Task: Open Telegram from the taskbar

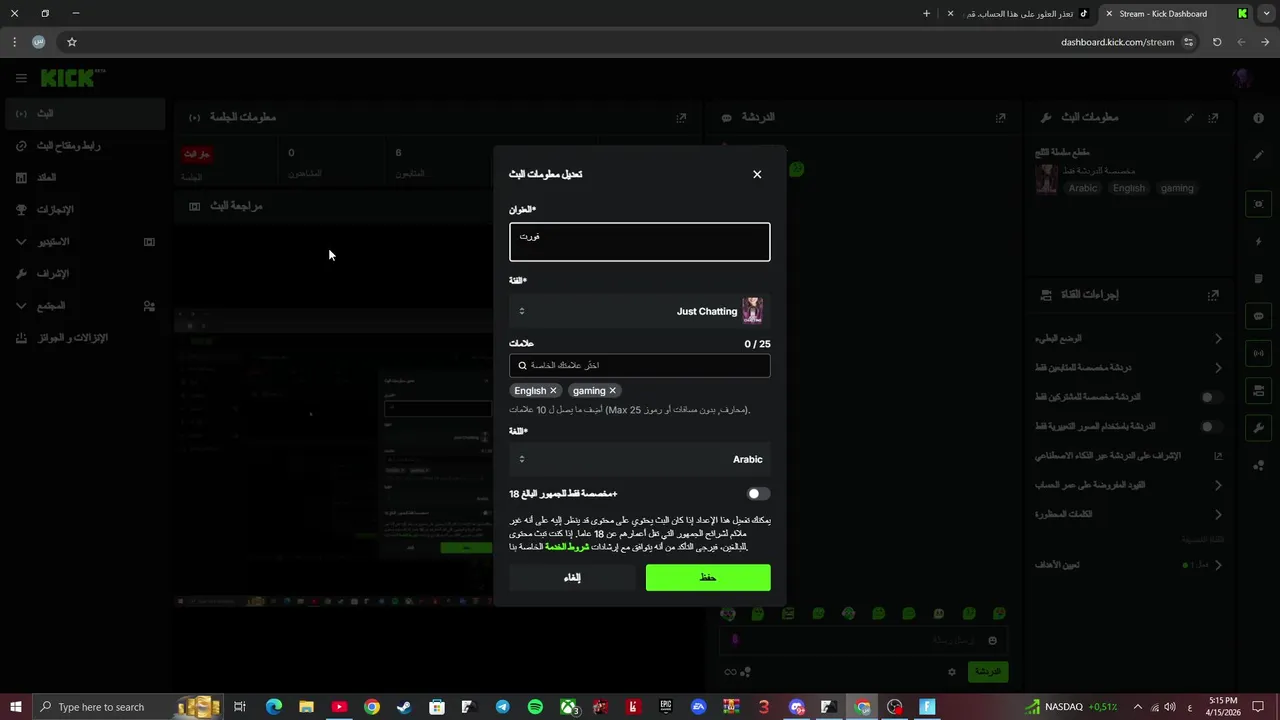Action: 502,707
